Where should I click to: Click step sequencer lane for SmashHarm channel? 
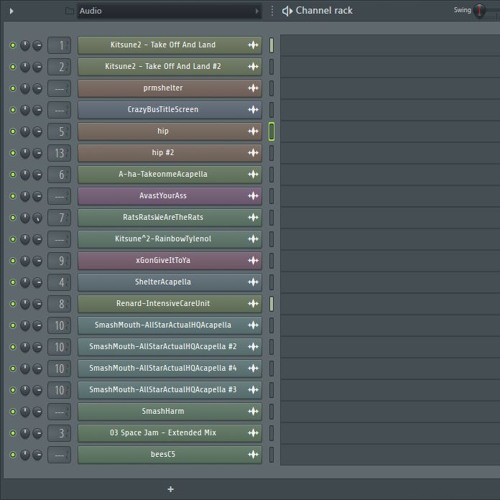(390, 412)
